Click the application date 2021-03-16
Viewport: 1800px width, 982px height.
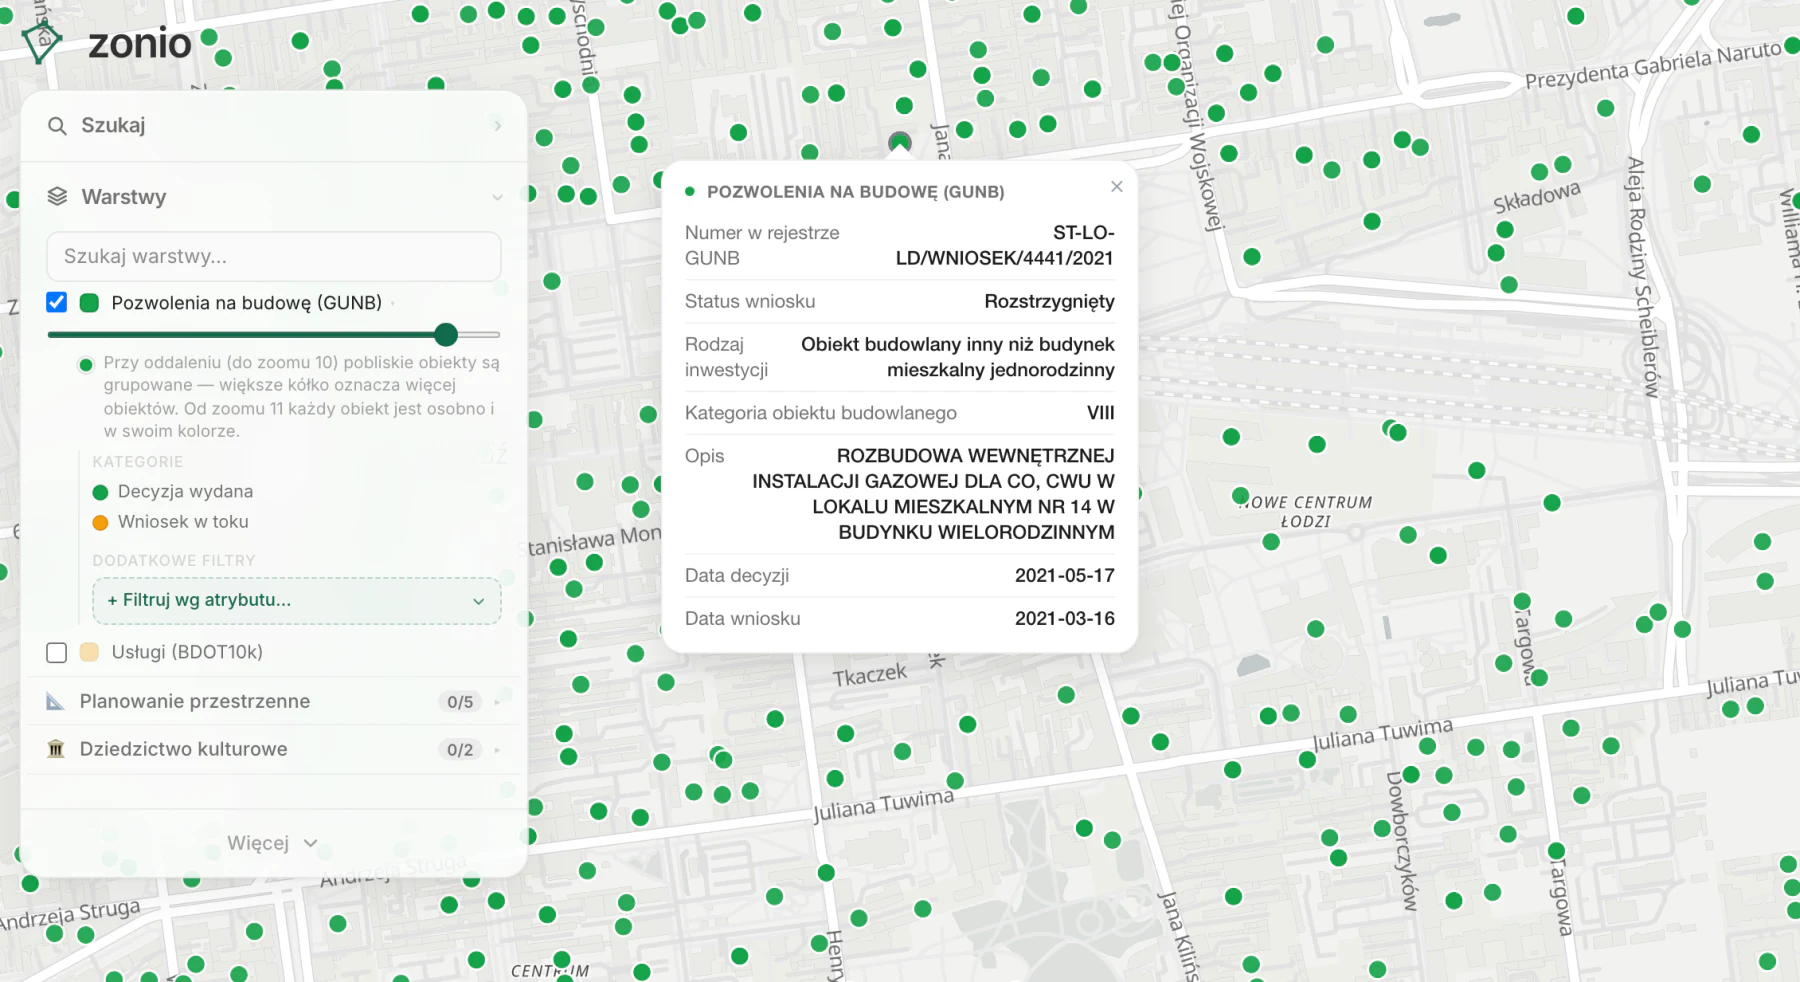pos(1065,619)
